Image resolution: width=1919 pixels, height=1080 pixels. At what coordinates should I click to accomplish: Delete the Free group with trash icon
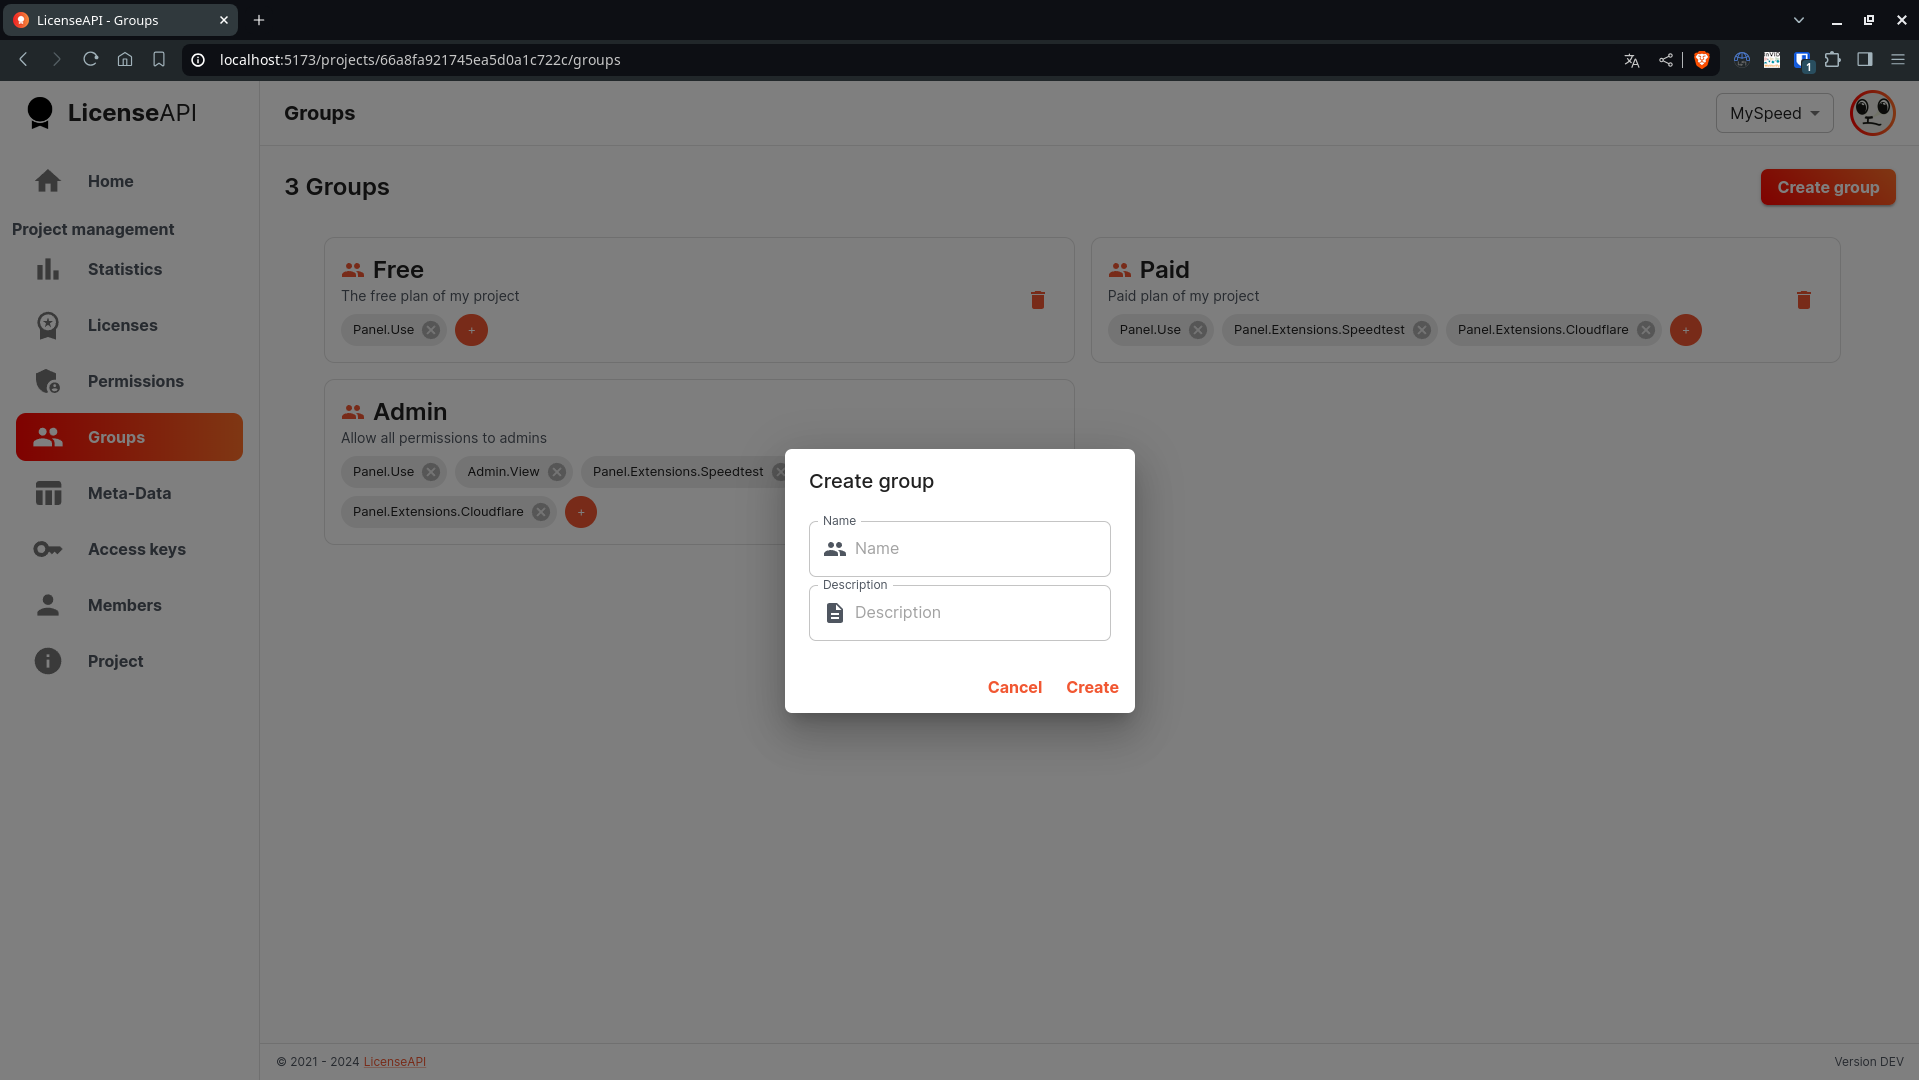click(x=1038, y=300)
